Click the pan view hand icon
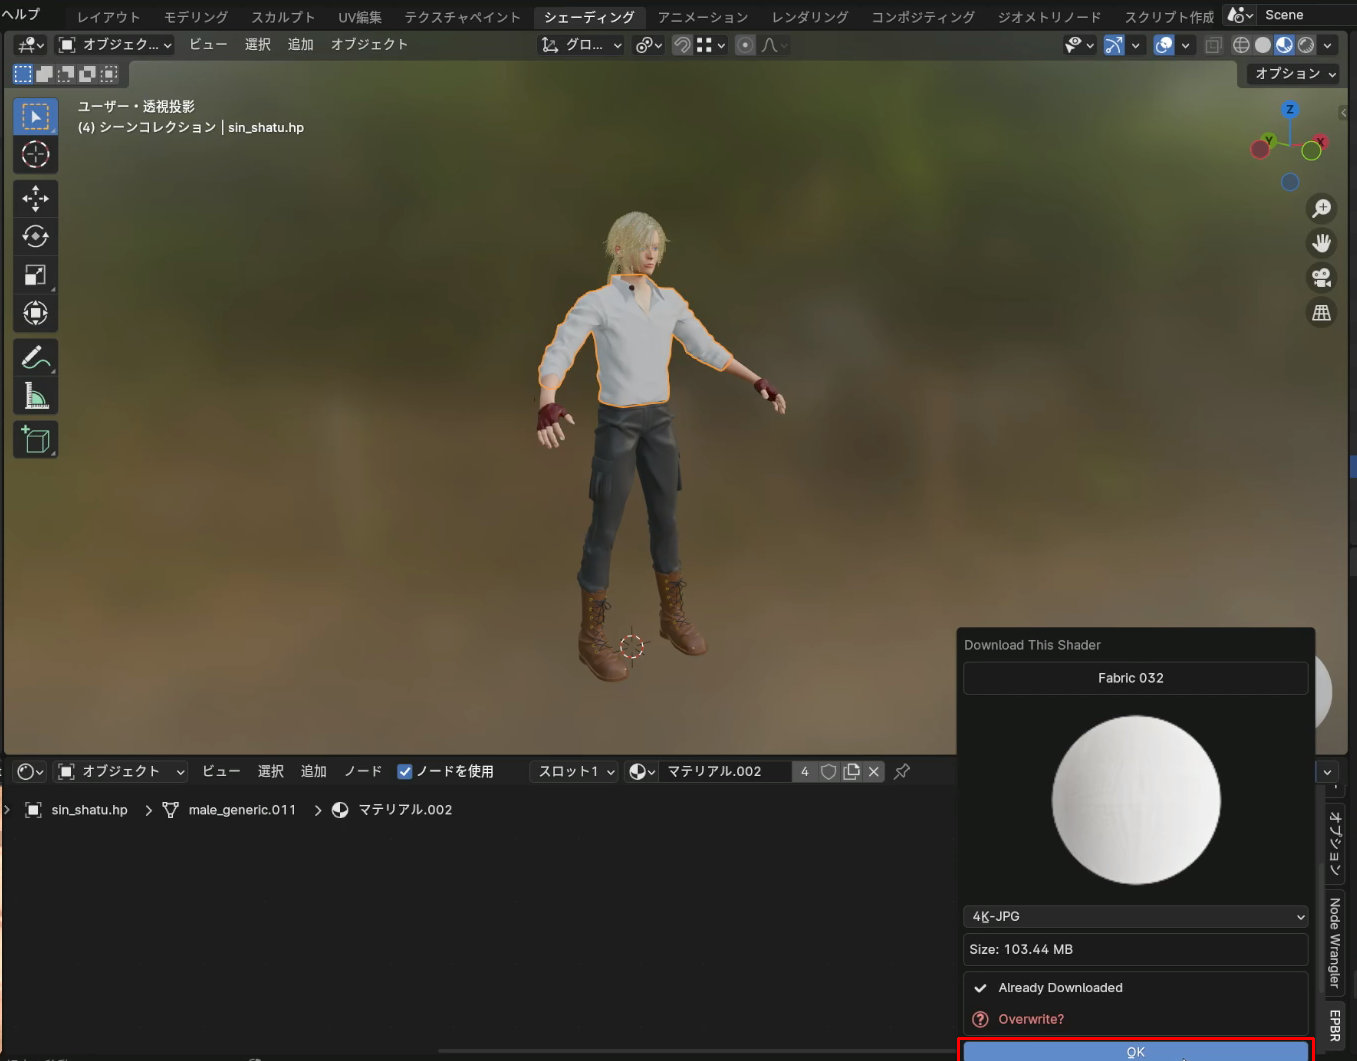Image resolution: width=1357 pixels, height=1061 pixels. click(x=1322, y=243)
